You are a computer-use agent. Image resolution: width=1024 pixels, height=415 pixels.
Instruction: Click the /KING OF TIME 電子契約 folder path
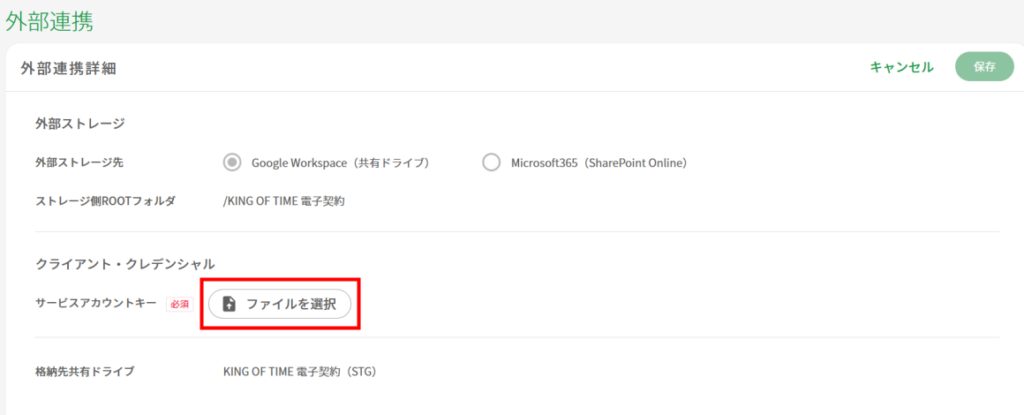(284, 201)
